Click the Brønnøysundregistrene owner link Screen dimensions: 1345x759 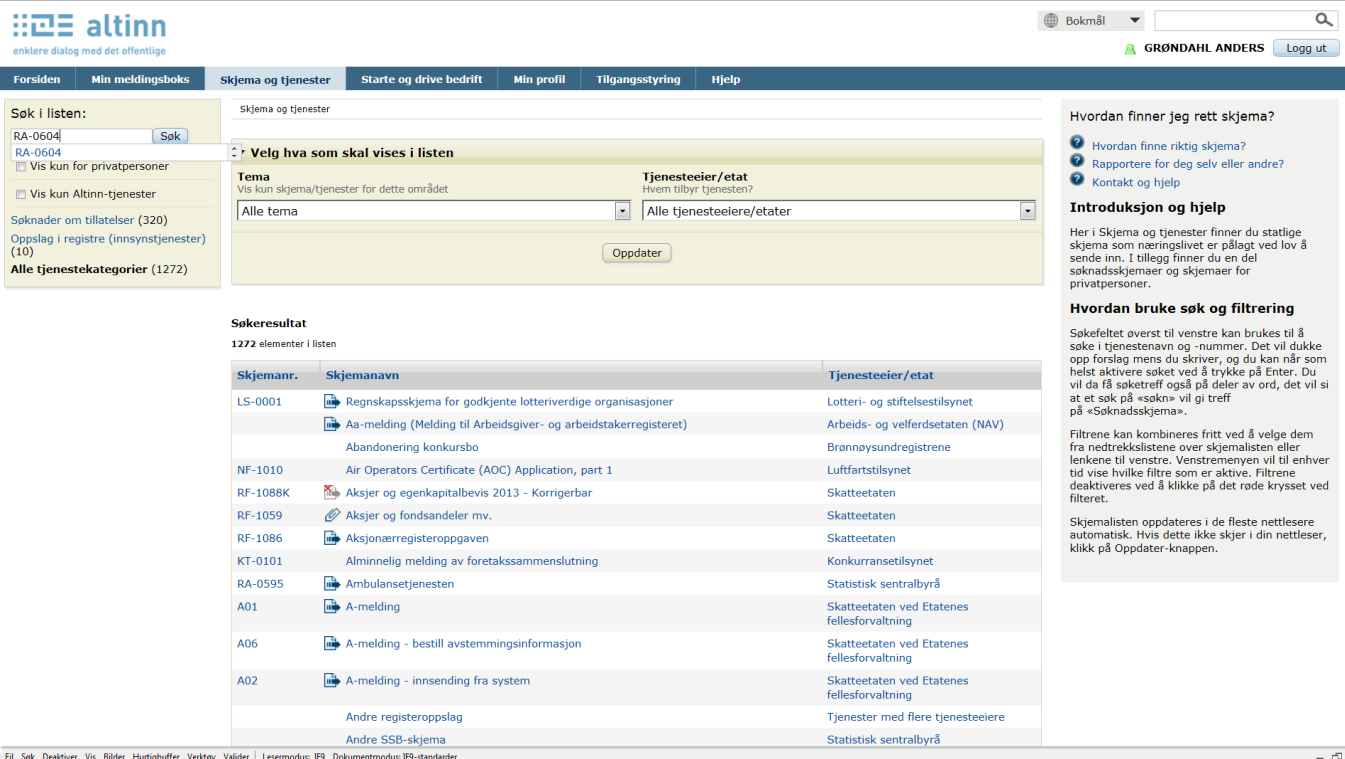[889, 447]
